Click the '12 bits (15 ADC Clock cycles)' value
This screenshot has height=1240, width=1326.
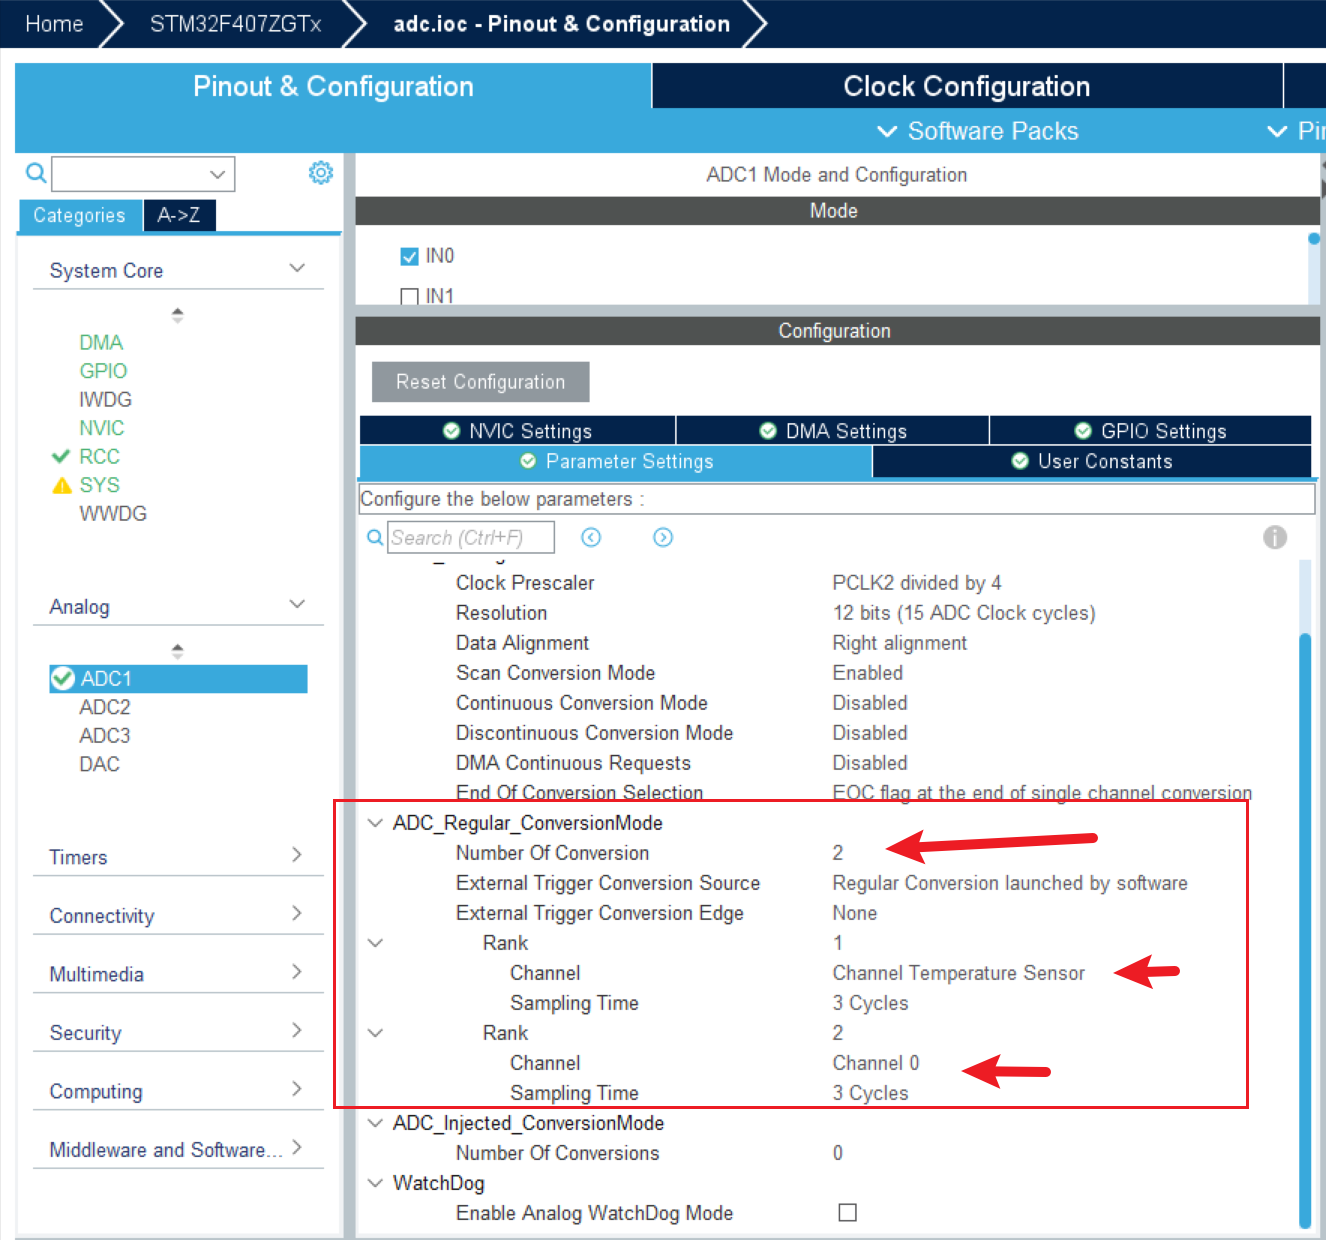coord(964,613)
